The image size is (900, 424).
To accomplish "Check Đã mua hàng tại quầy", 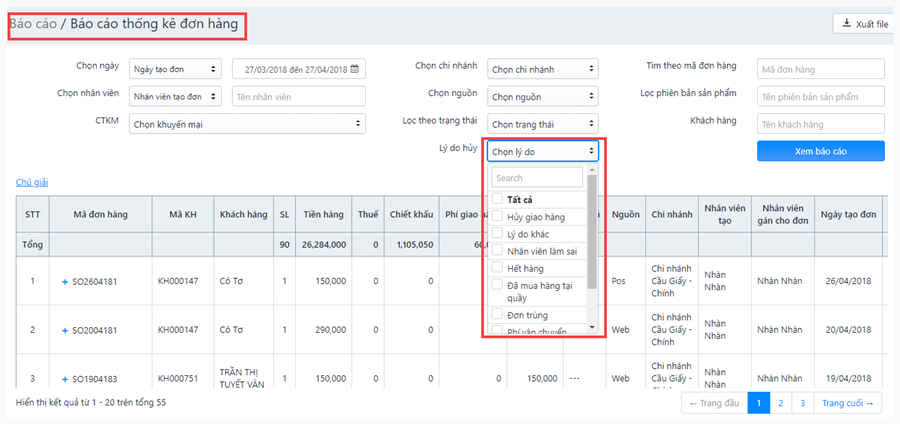I will [497, 285].
